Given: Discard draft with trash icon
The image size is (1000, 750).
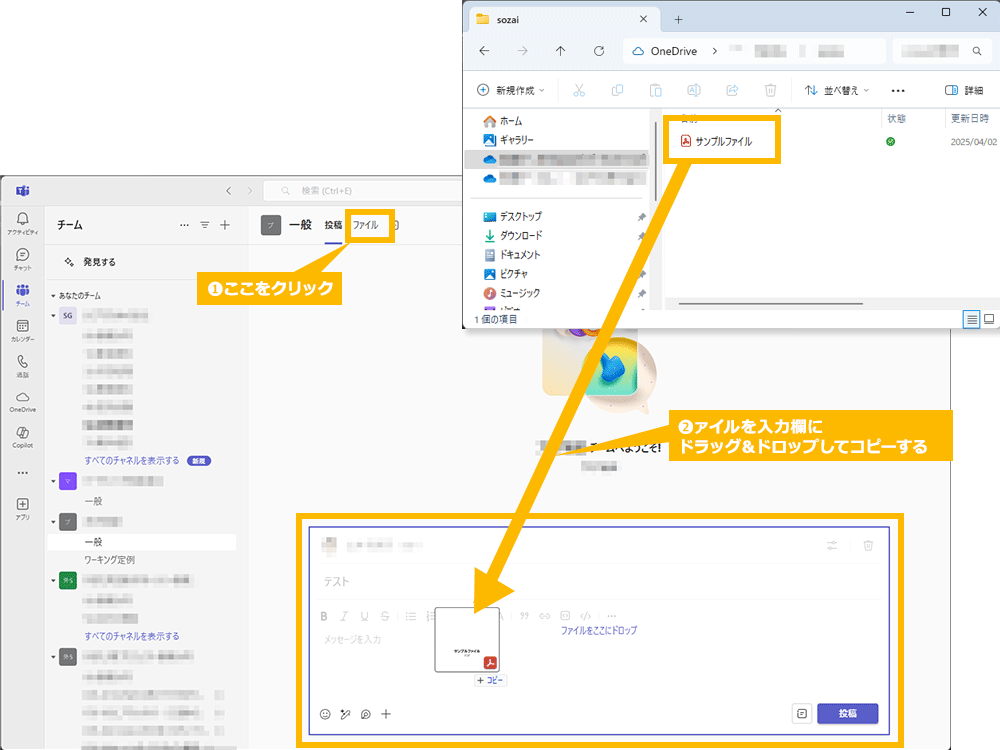Looking at the screenshot, I should click(x=868, y=545).
